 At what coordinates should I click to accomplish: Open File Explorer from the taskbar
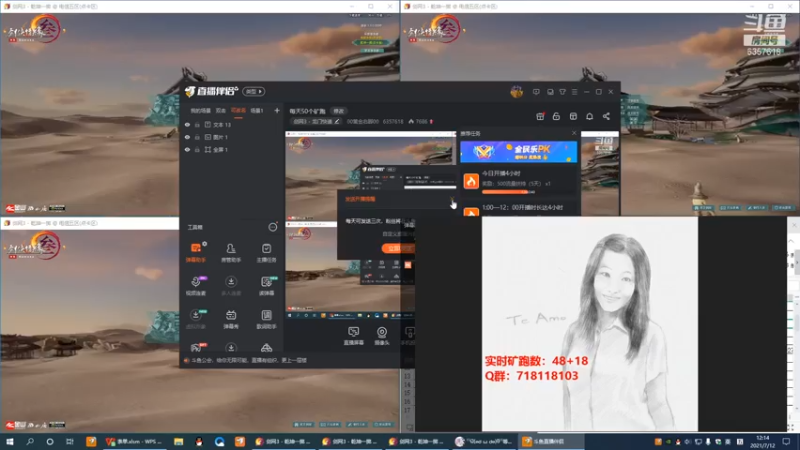[x=179, y=441]
